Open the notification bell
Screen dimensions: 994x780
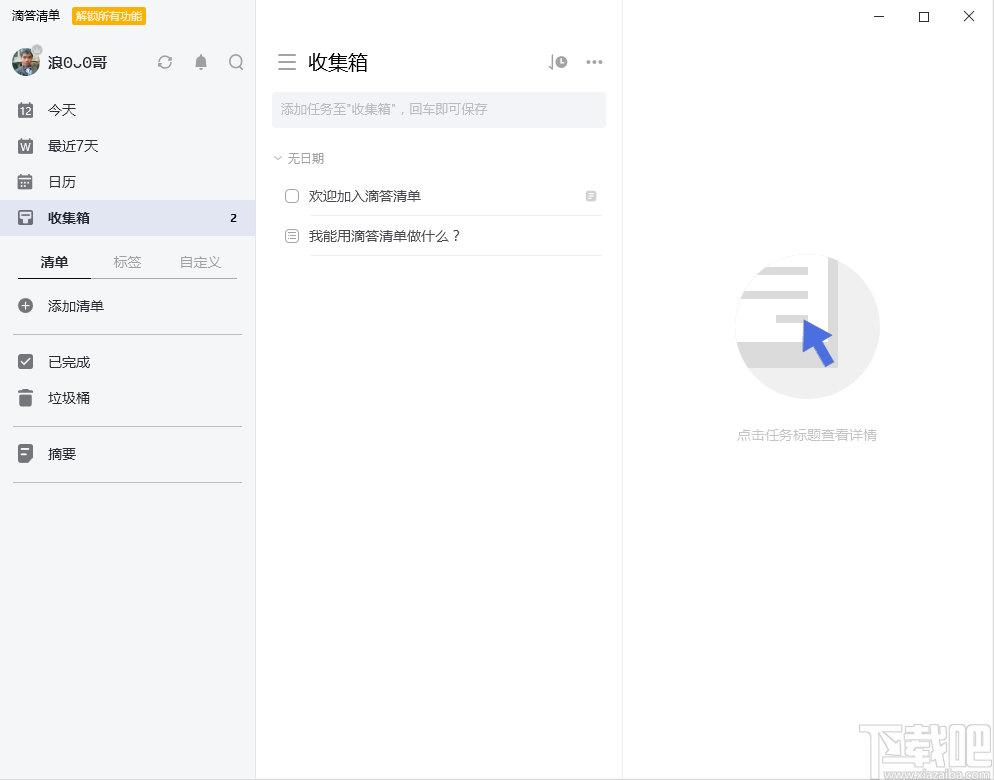200,62
